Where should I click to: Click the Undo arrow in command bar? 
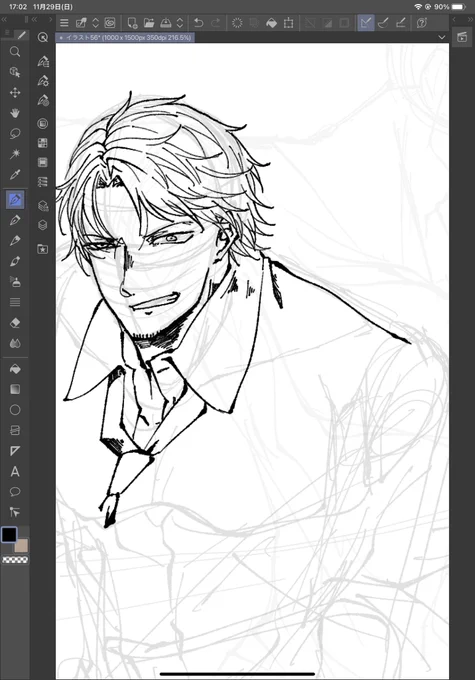(199, 23)
